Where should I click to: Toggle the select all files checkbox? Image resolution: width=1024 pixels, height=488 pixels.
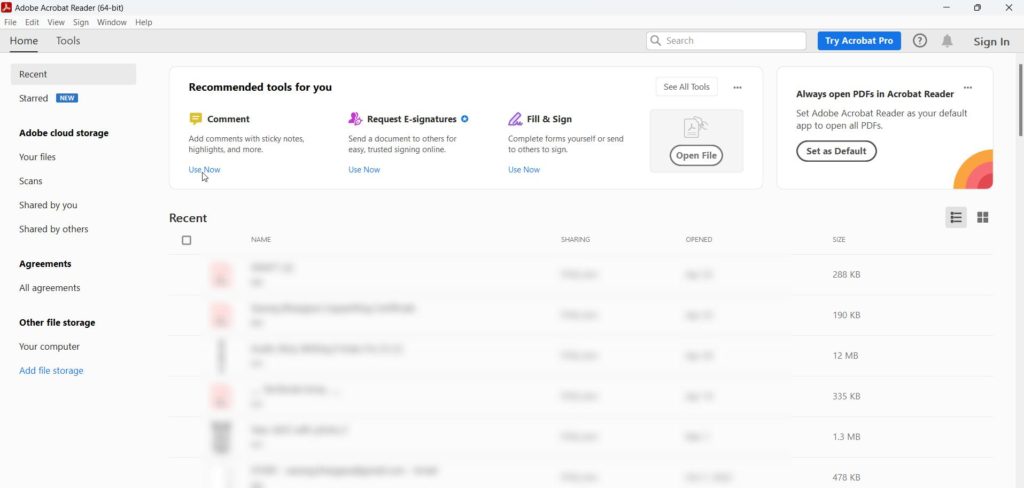(186, 240)
